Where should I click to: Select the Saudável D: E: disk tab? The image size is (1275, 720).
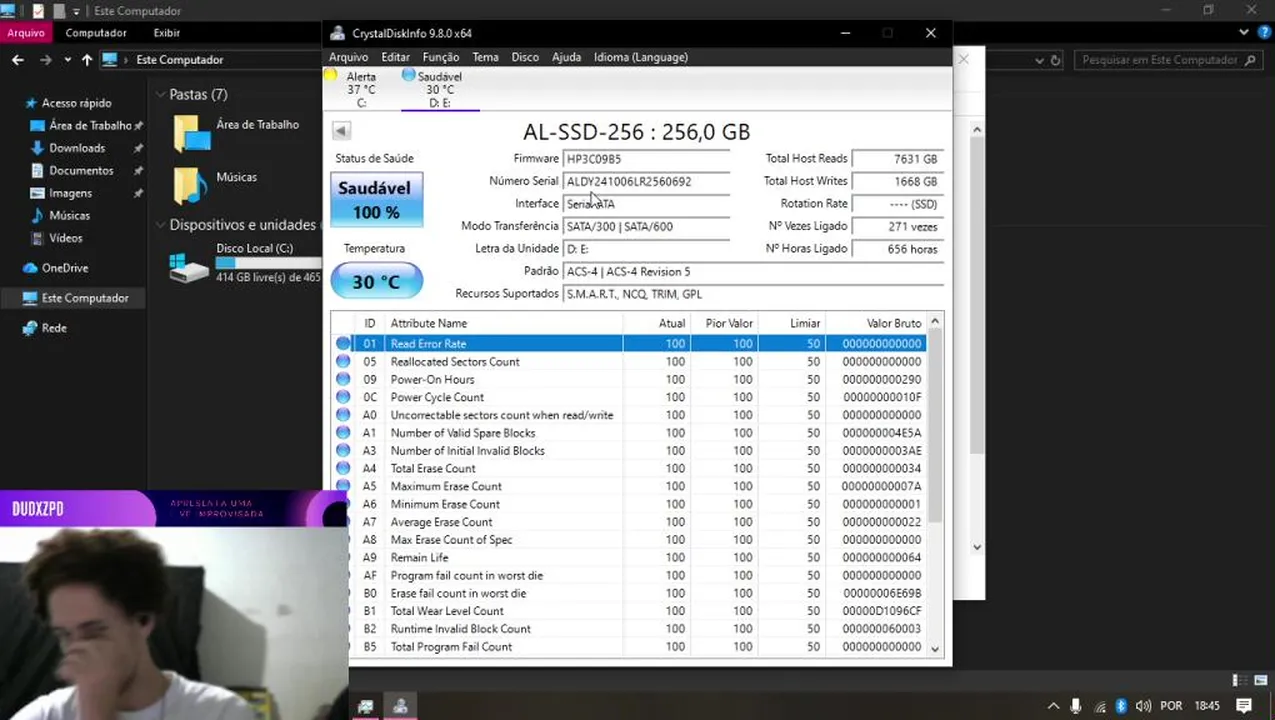pos(439,89)
